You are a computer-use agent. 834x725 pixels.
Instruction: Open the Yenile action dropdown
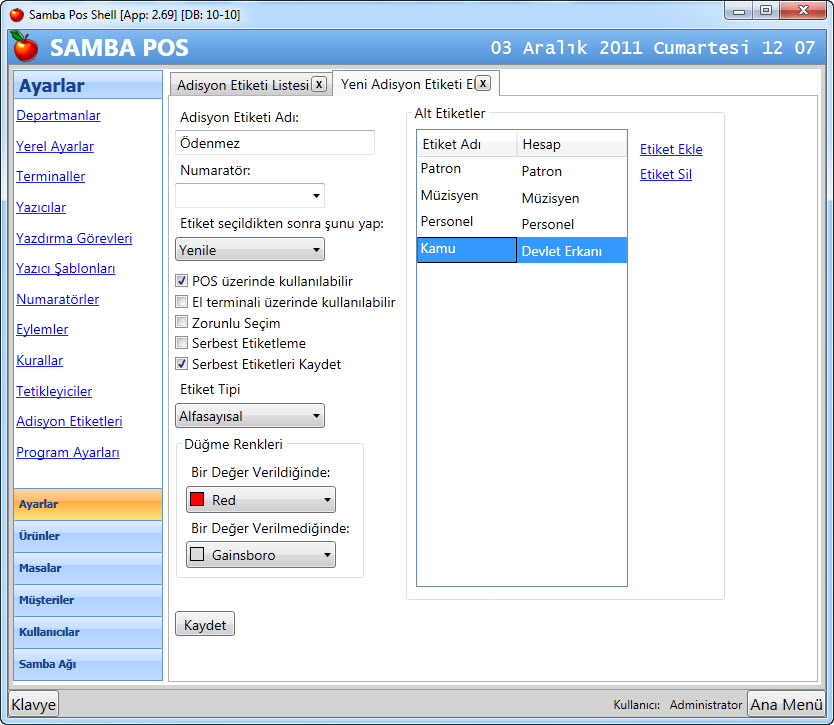click(249, 249)
